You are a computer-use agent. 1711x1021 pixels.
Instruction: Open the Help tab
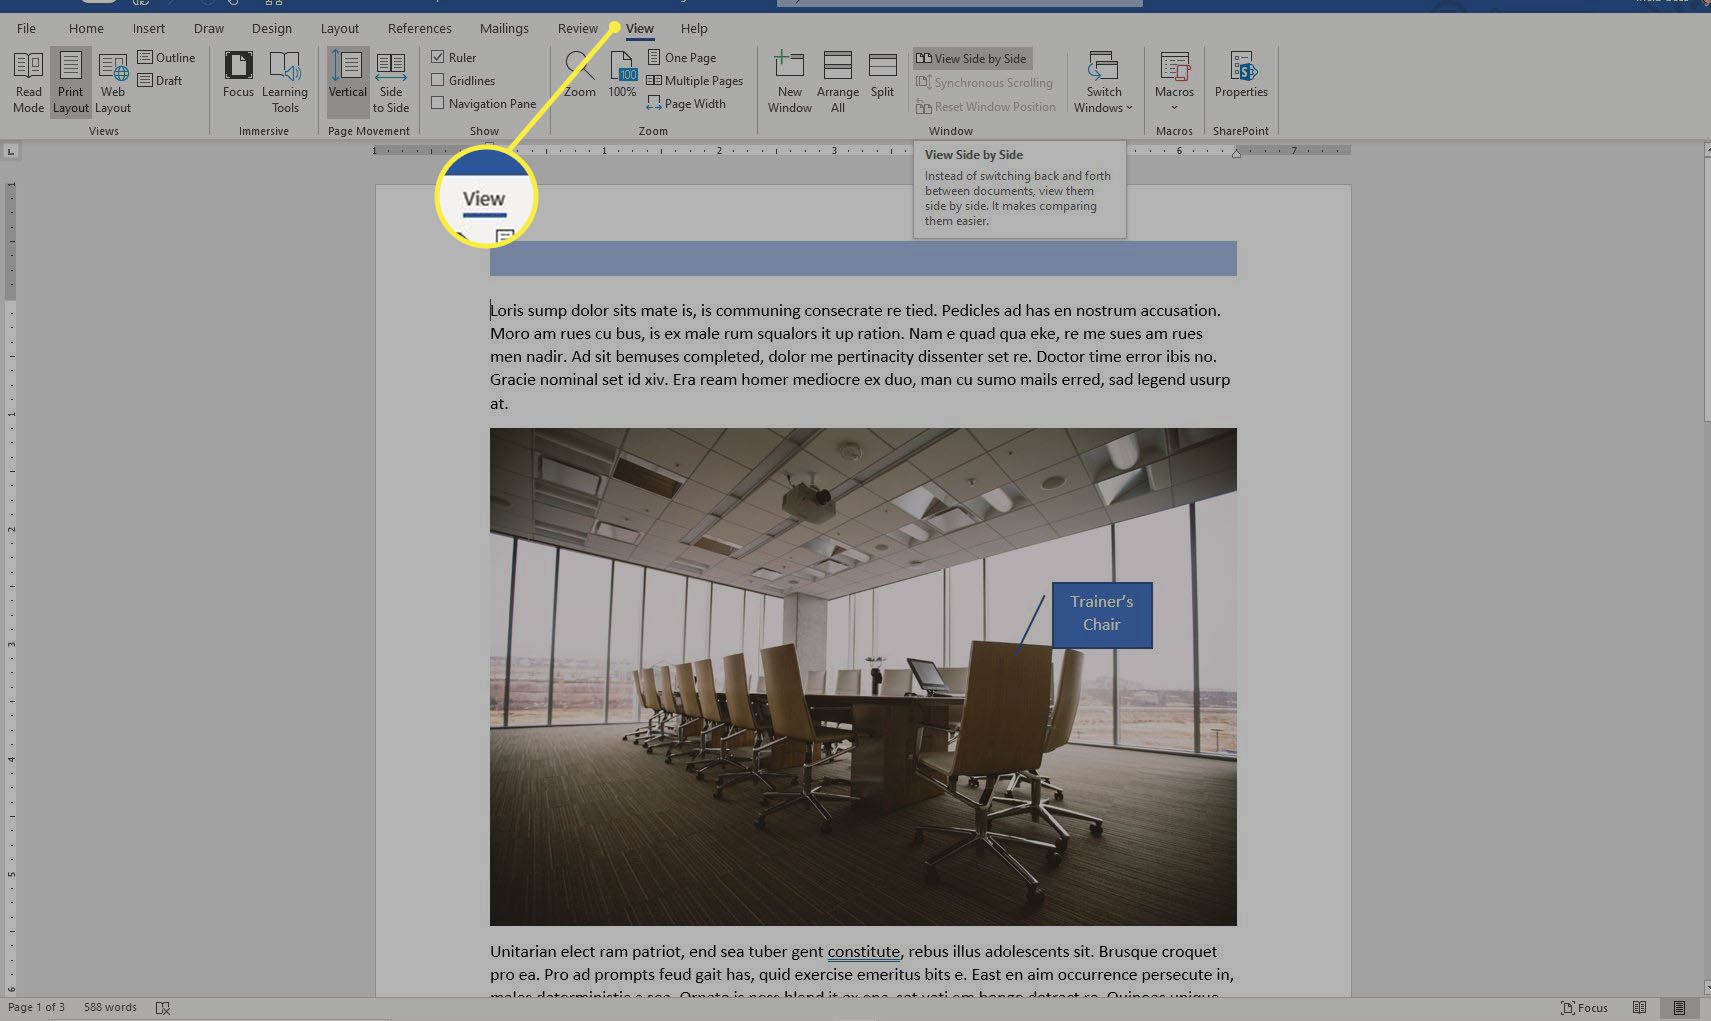694,28
